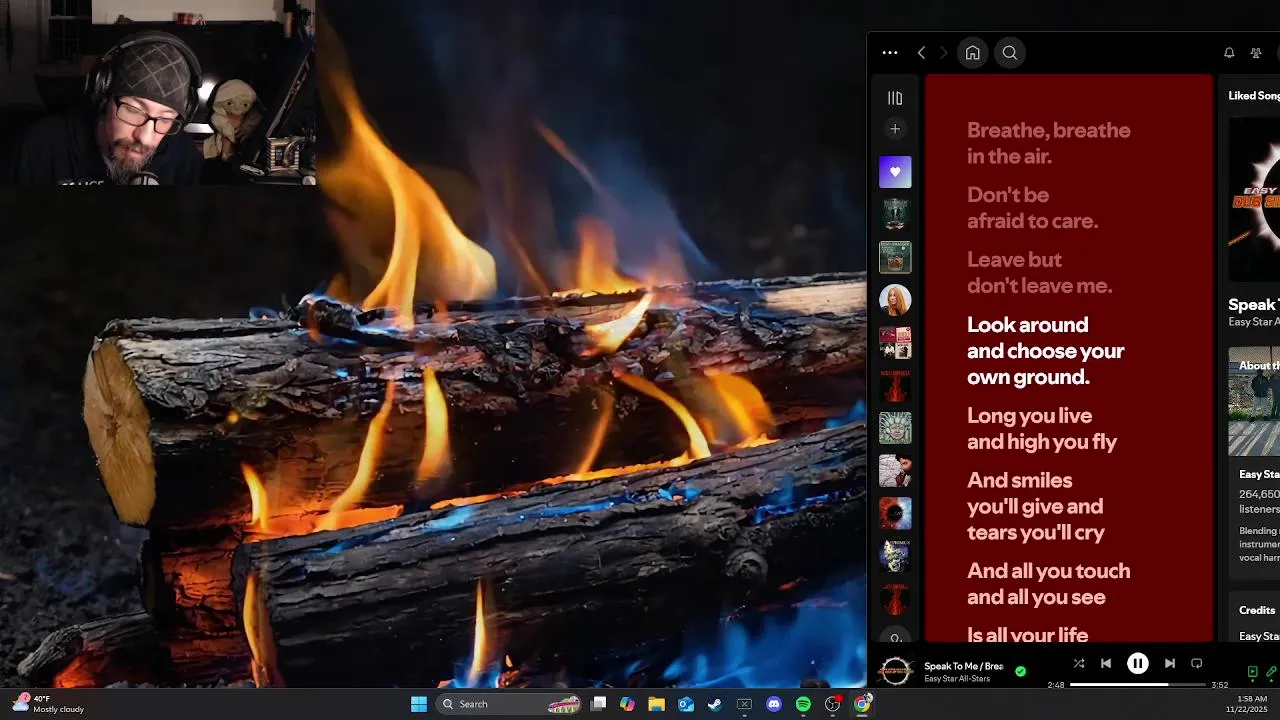Open Google Chrome from the taskbar
Viewport: 1280px width, 720px height.
(x=862, y=704)
